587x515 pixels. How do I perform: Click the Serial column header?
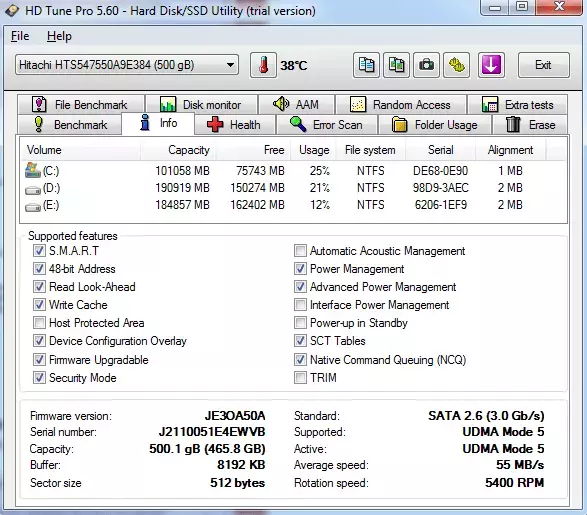coord(441,150)
